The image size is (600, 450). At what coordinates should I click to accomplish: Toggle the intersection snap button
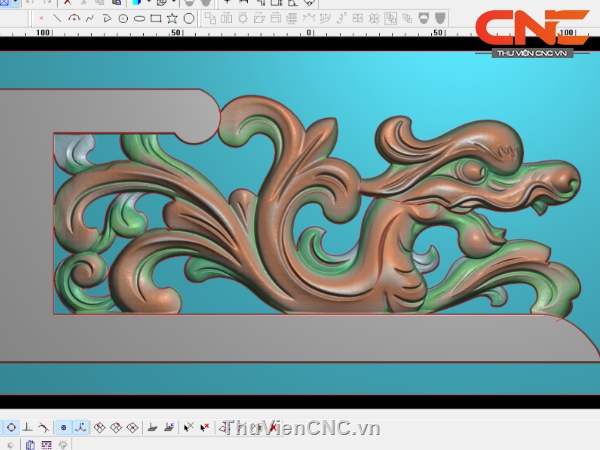[81, 427]
